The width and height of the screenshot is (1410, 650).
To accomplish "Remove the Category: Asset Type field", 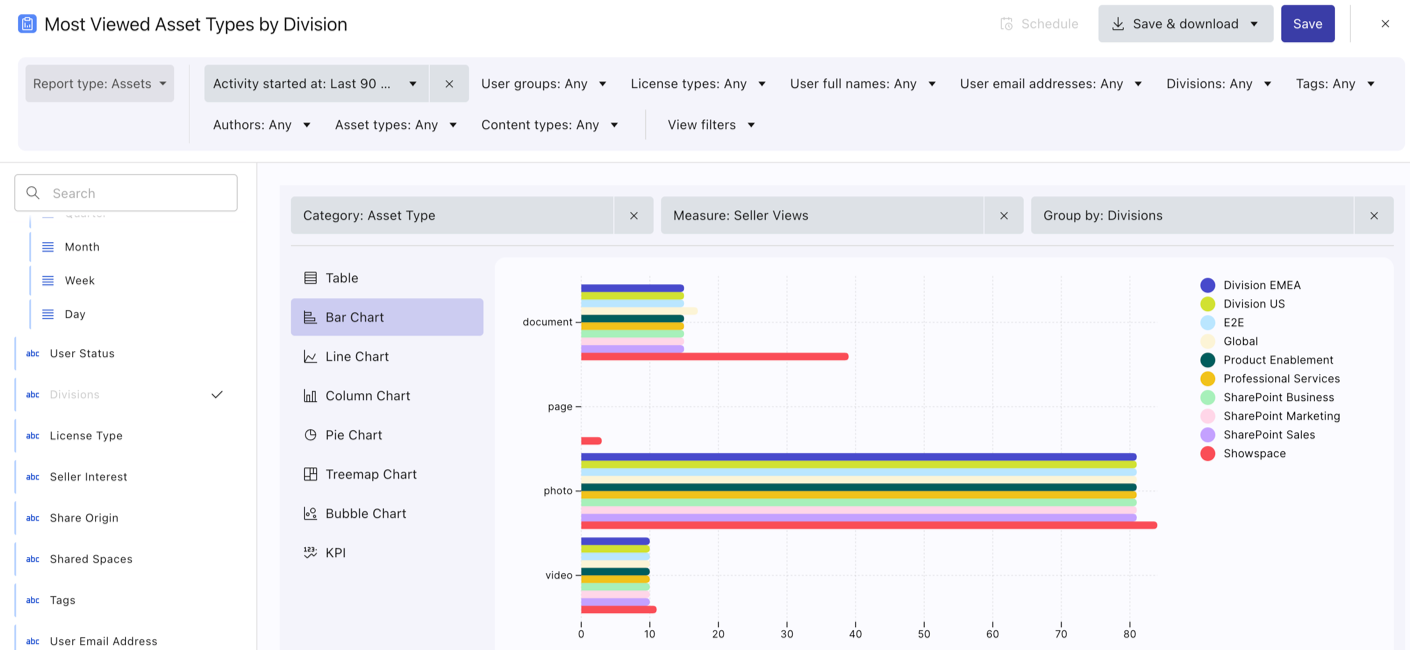I will 634,216.
